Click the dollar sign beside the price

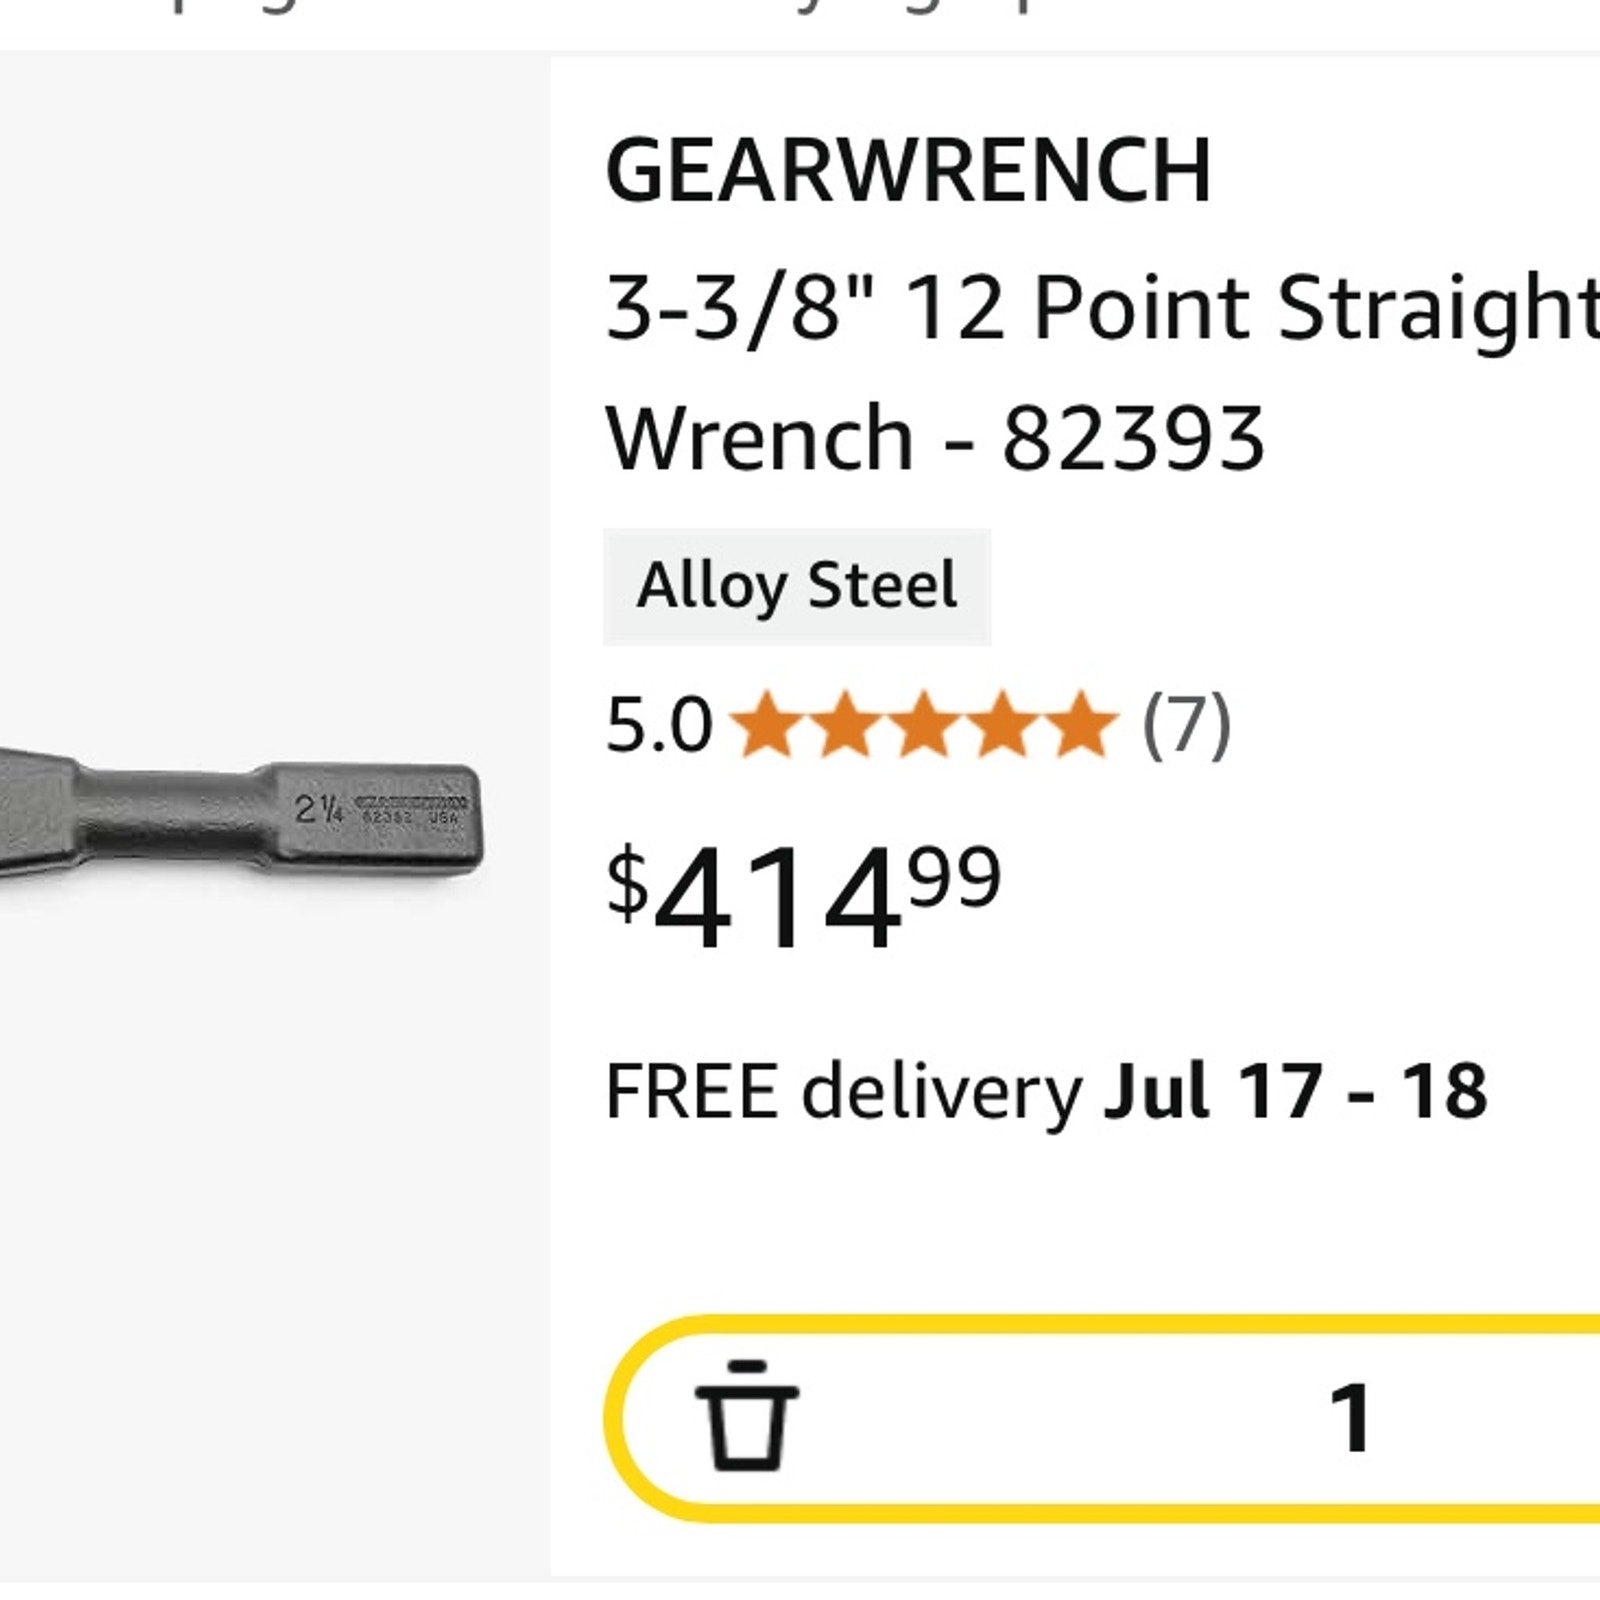click(x=626, y=883)
